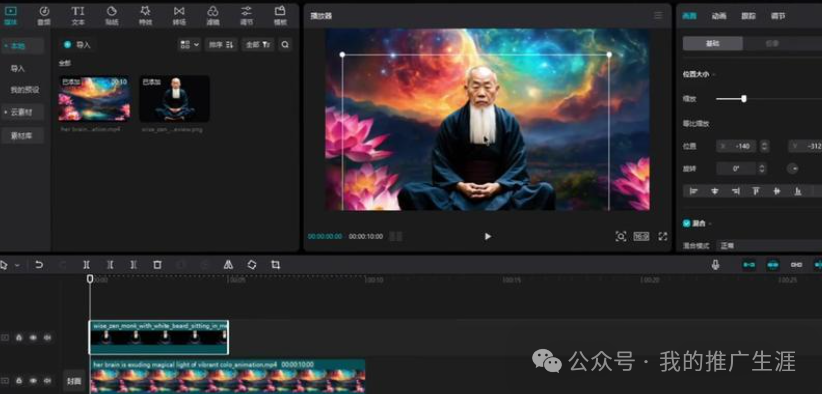Screen dimensions: 822x394
Task: Switch to the Adjust (调节) properties tab
Action: (x=778, y=16)
